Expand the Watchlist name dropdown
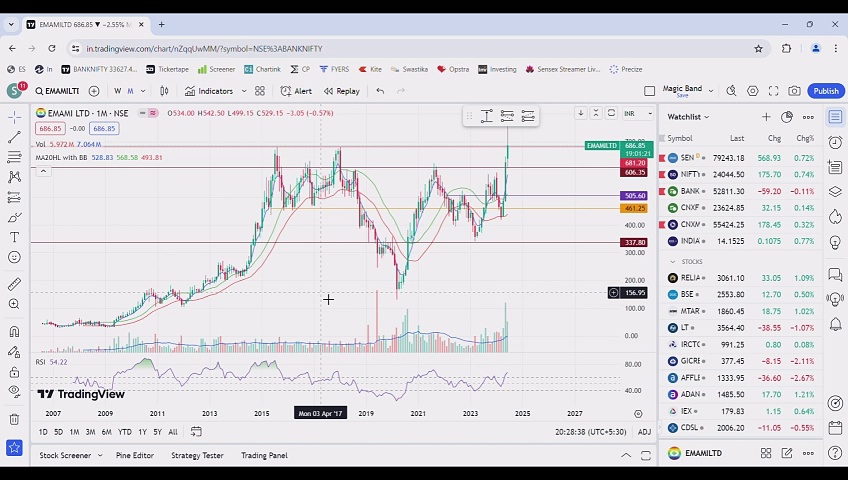Viewport: 848px width, 480px height. (x=688, y=117)
